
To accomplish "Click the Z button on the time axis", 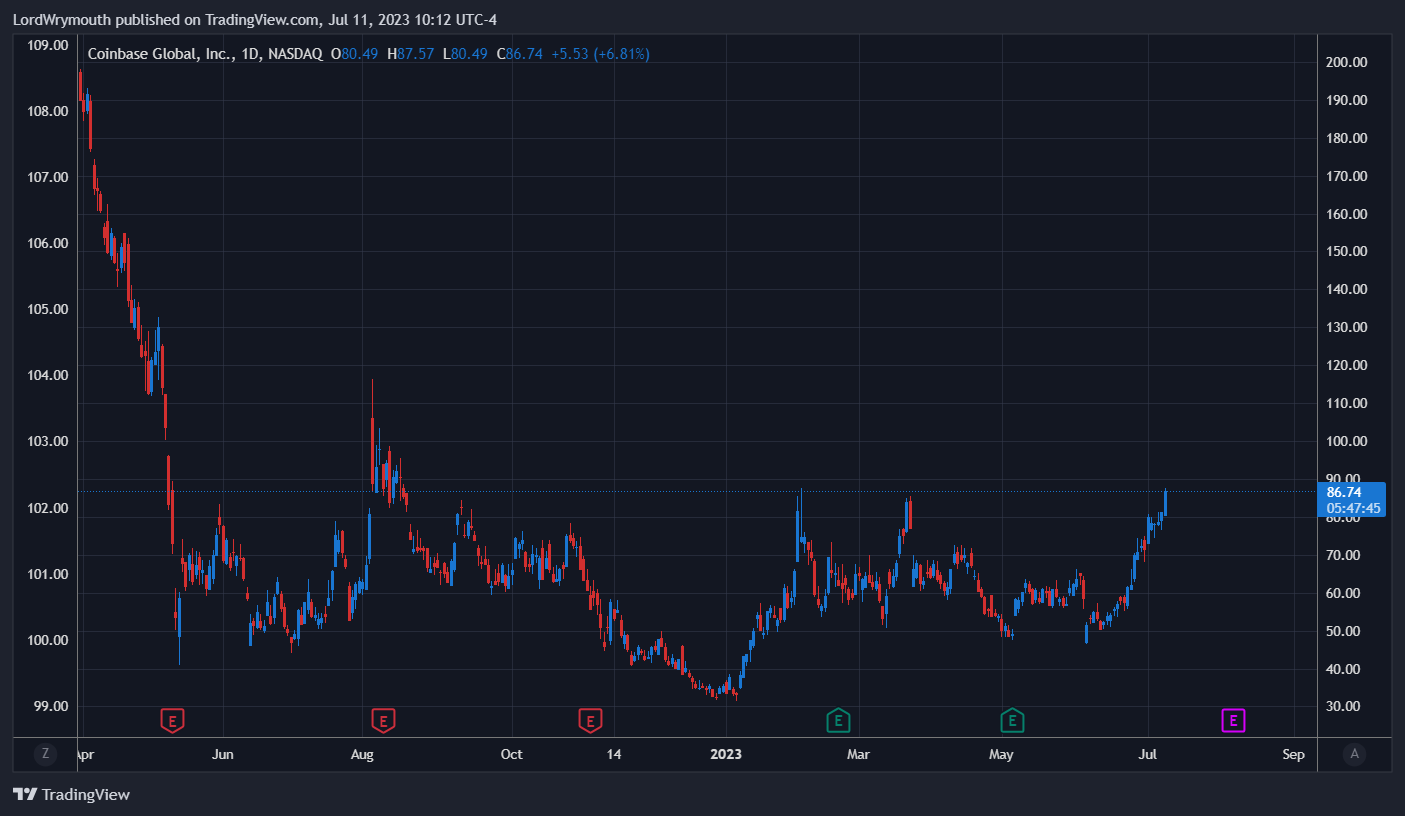I will [45, 754].
